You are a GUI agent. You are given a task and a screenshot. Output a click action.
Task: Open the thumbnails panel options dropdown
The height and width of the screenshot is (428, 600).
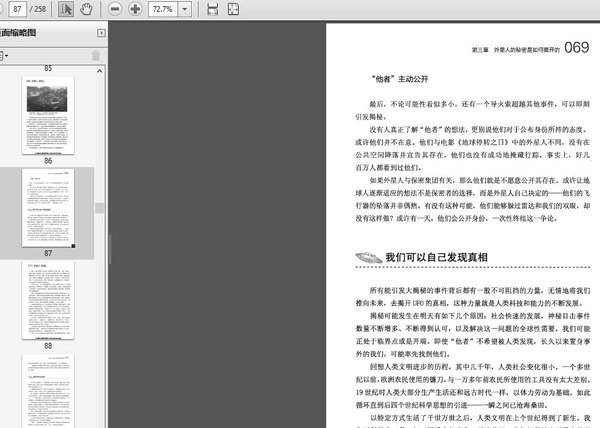coord(3,56)
